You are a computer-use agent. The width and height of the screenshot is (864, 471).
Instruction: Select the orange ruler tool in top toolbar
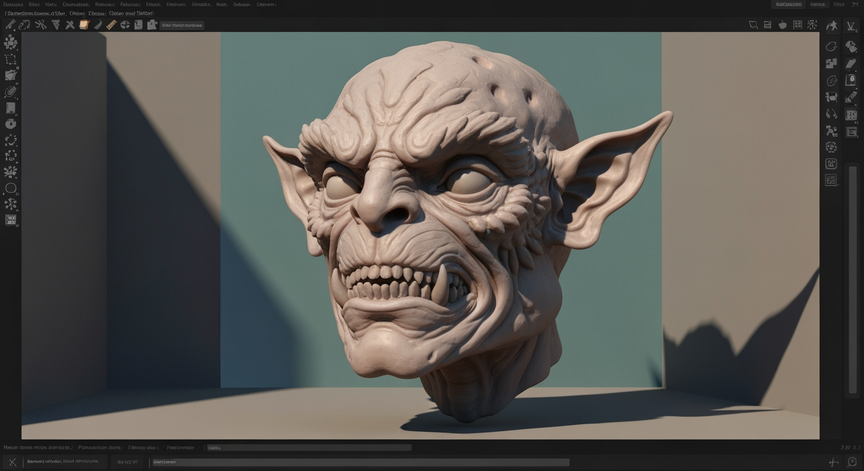(111, 25)
